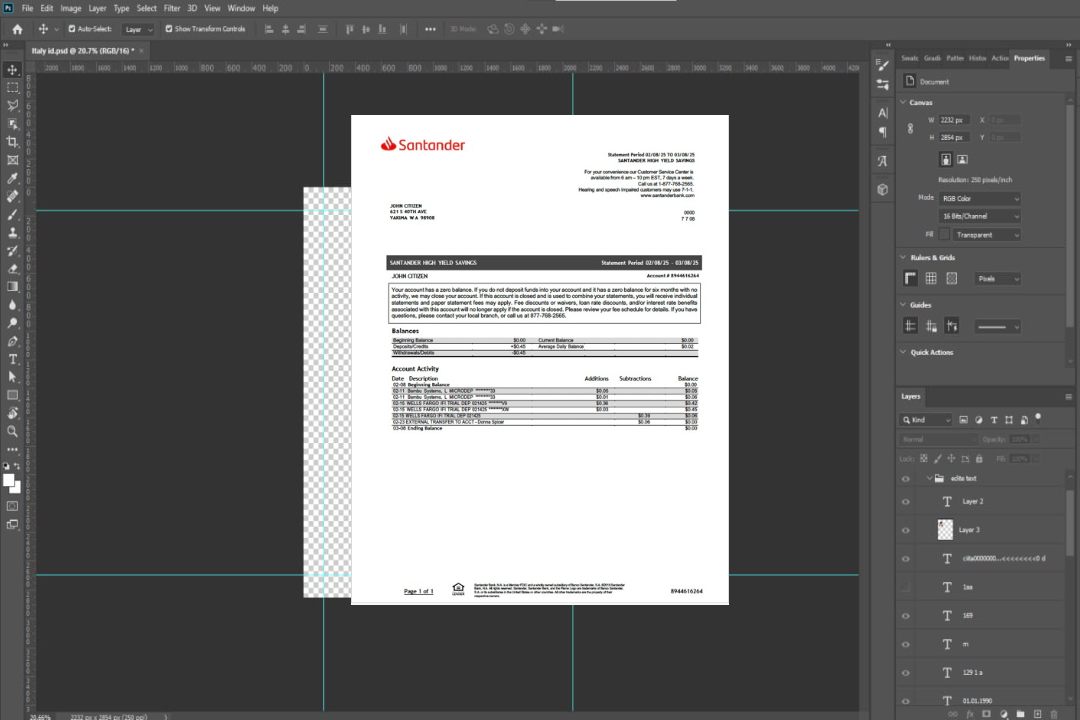1080x720 pixels.
Task: Toggle the Auto-Select checkbox
Action: (x=72, y=29)
